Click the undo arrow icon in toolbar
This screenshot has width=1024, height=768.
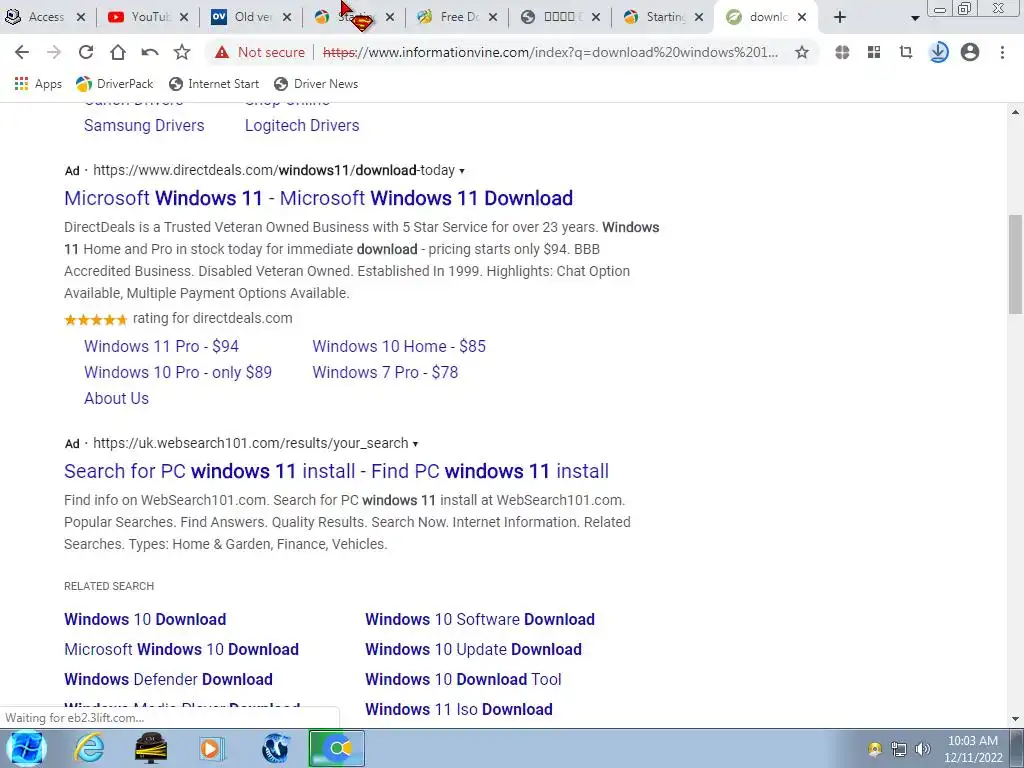click(x=150, y=52)
